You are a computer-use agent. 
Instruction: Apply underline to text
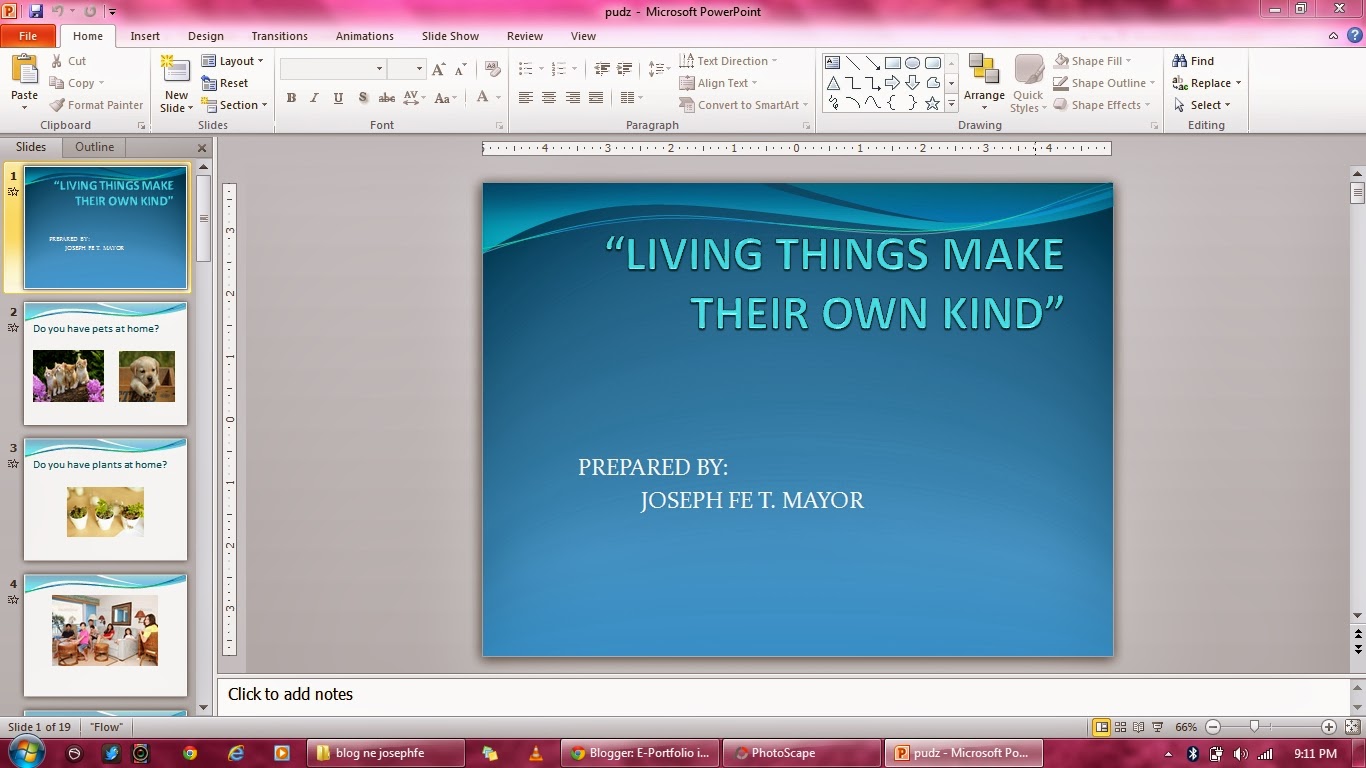(338, 98)
